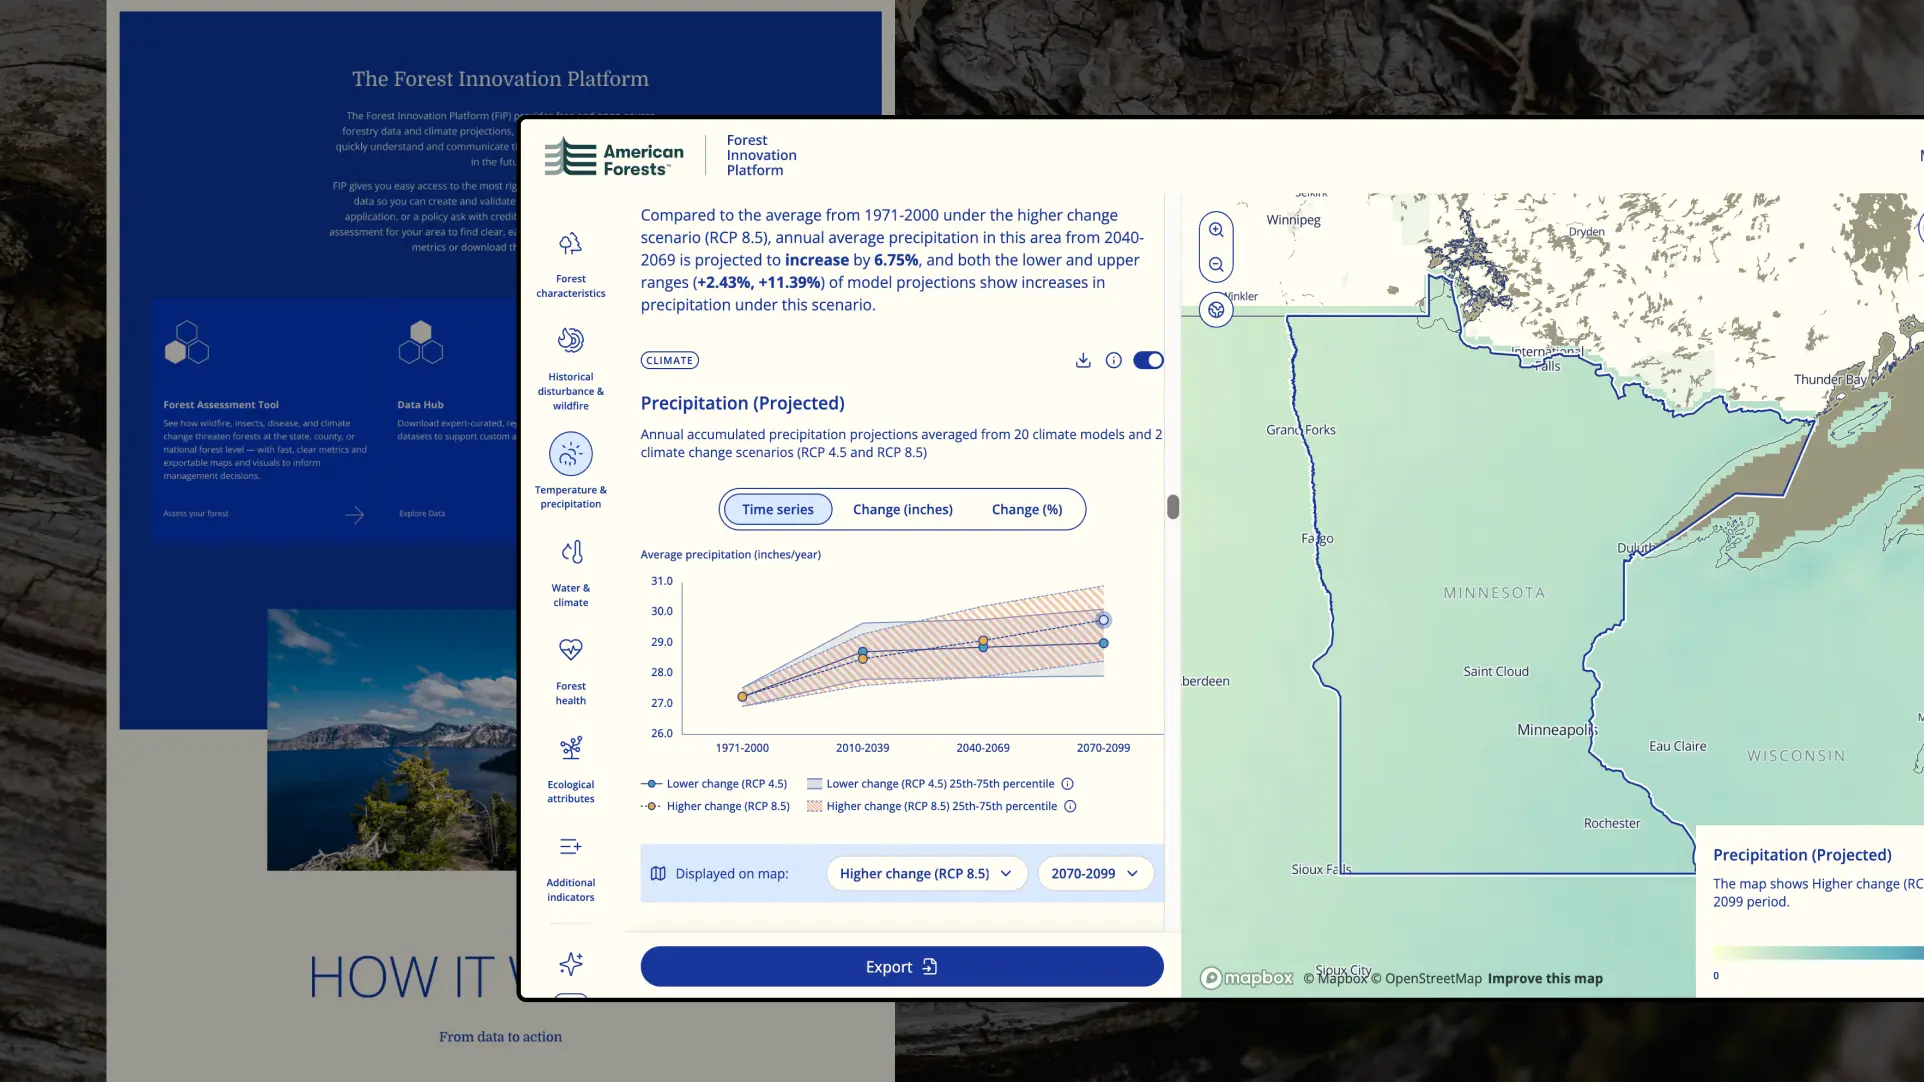Click the panel's vertical scrollbar handle
1924x1082 pixels.
[1173, 507]
